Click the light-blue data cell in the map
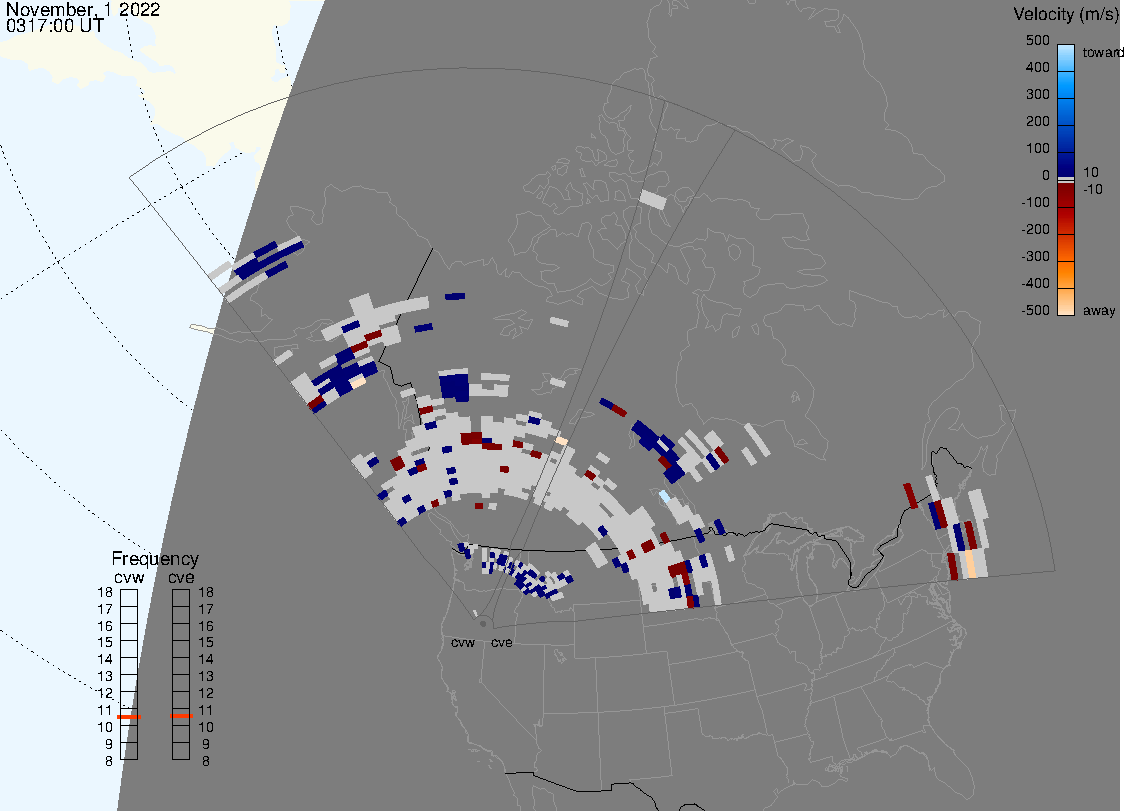Viewport: 1124px width, 811px height. [665, 496]
